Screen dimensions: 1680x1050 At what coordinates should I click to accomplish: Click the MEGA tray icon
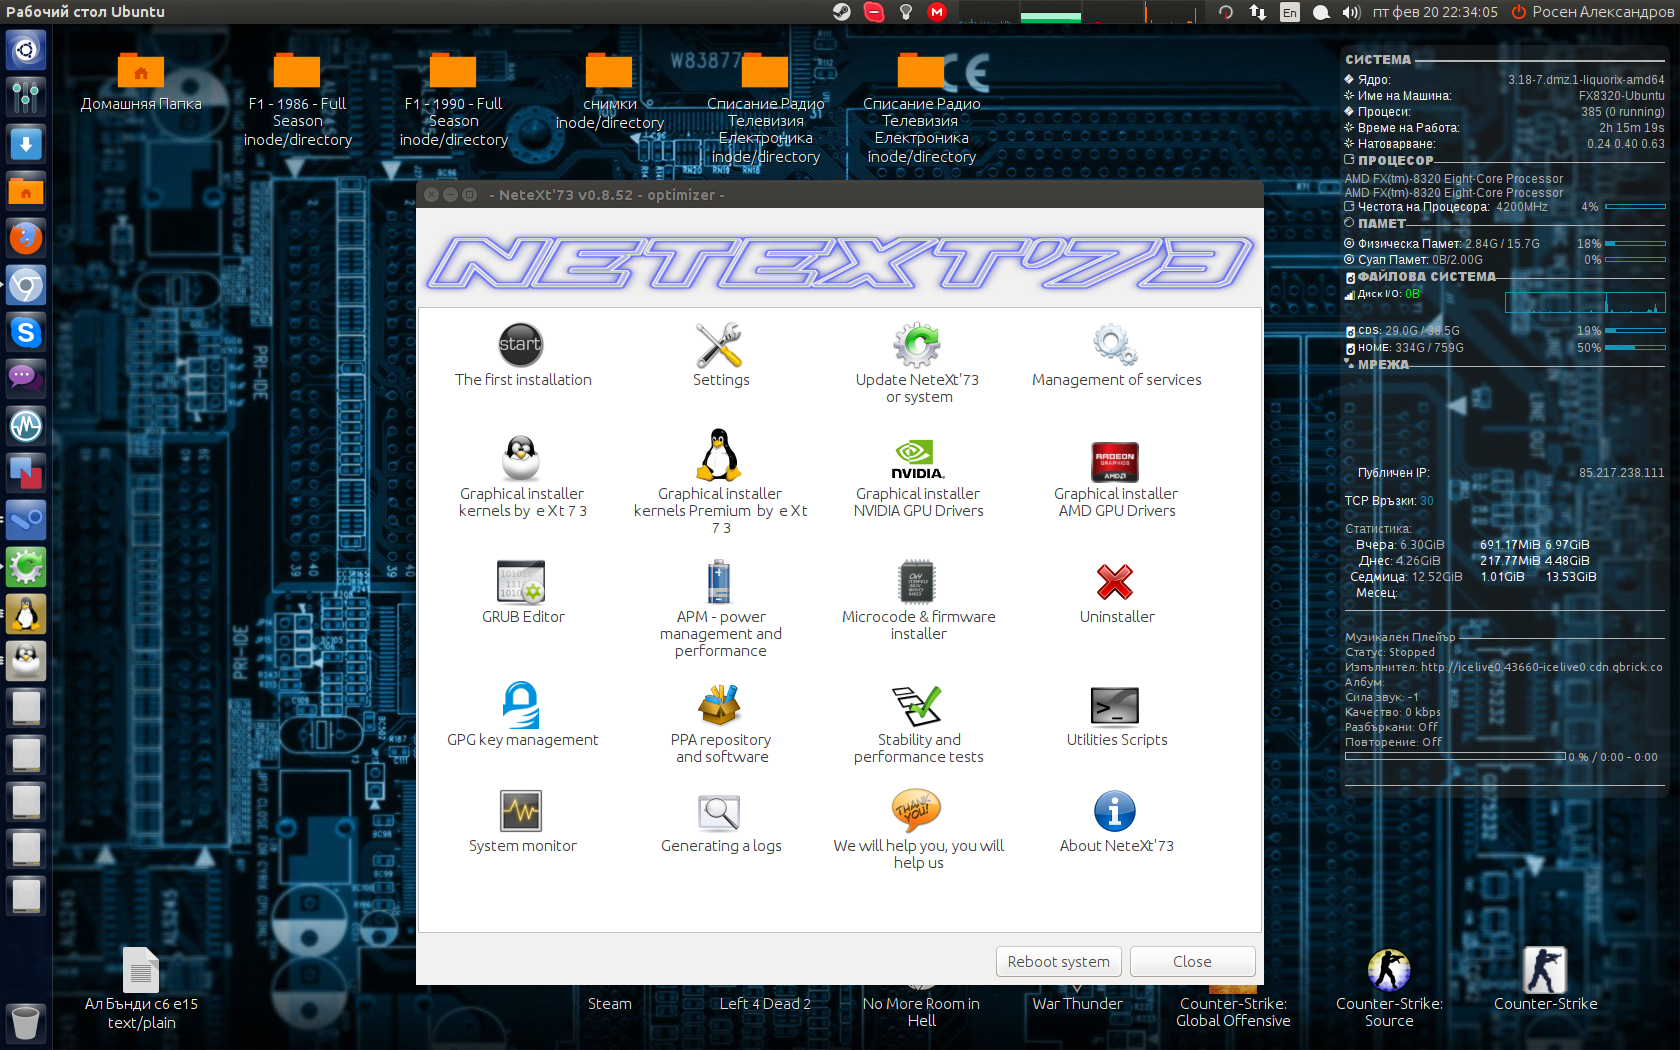(937, 12)
